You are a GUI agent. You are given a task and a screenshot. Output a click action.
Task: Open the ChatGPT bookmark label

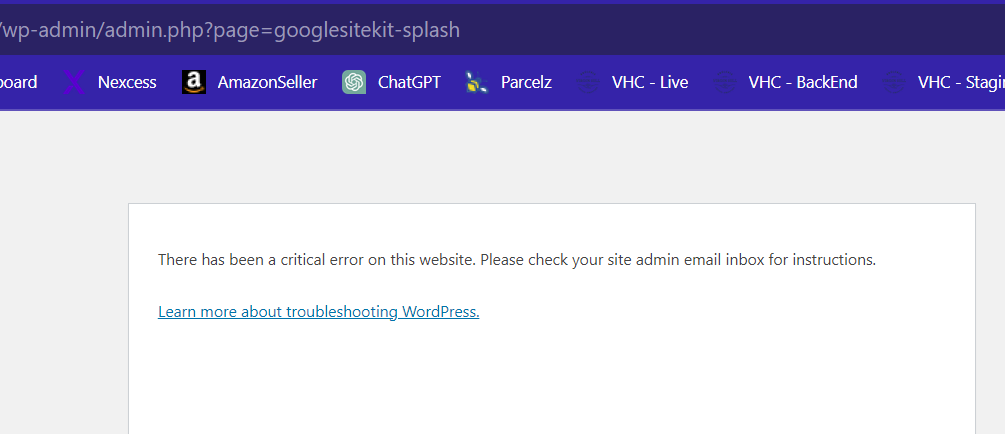410,83
